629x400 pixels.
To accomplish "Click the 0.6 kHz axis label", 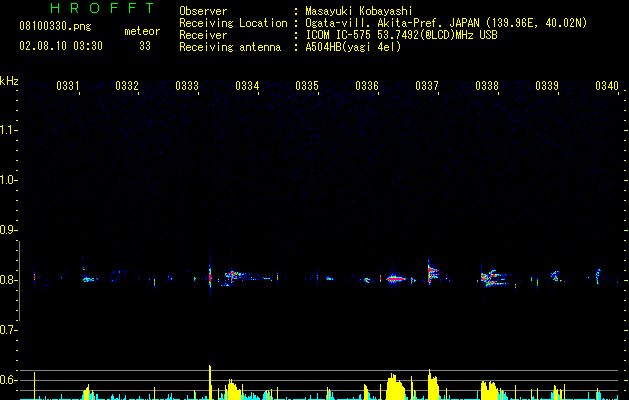I will pyautogui.click(x=7, y=380).
